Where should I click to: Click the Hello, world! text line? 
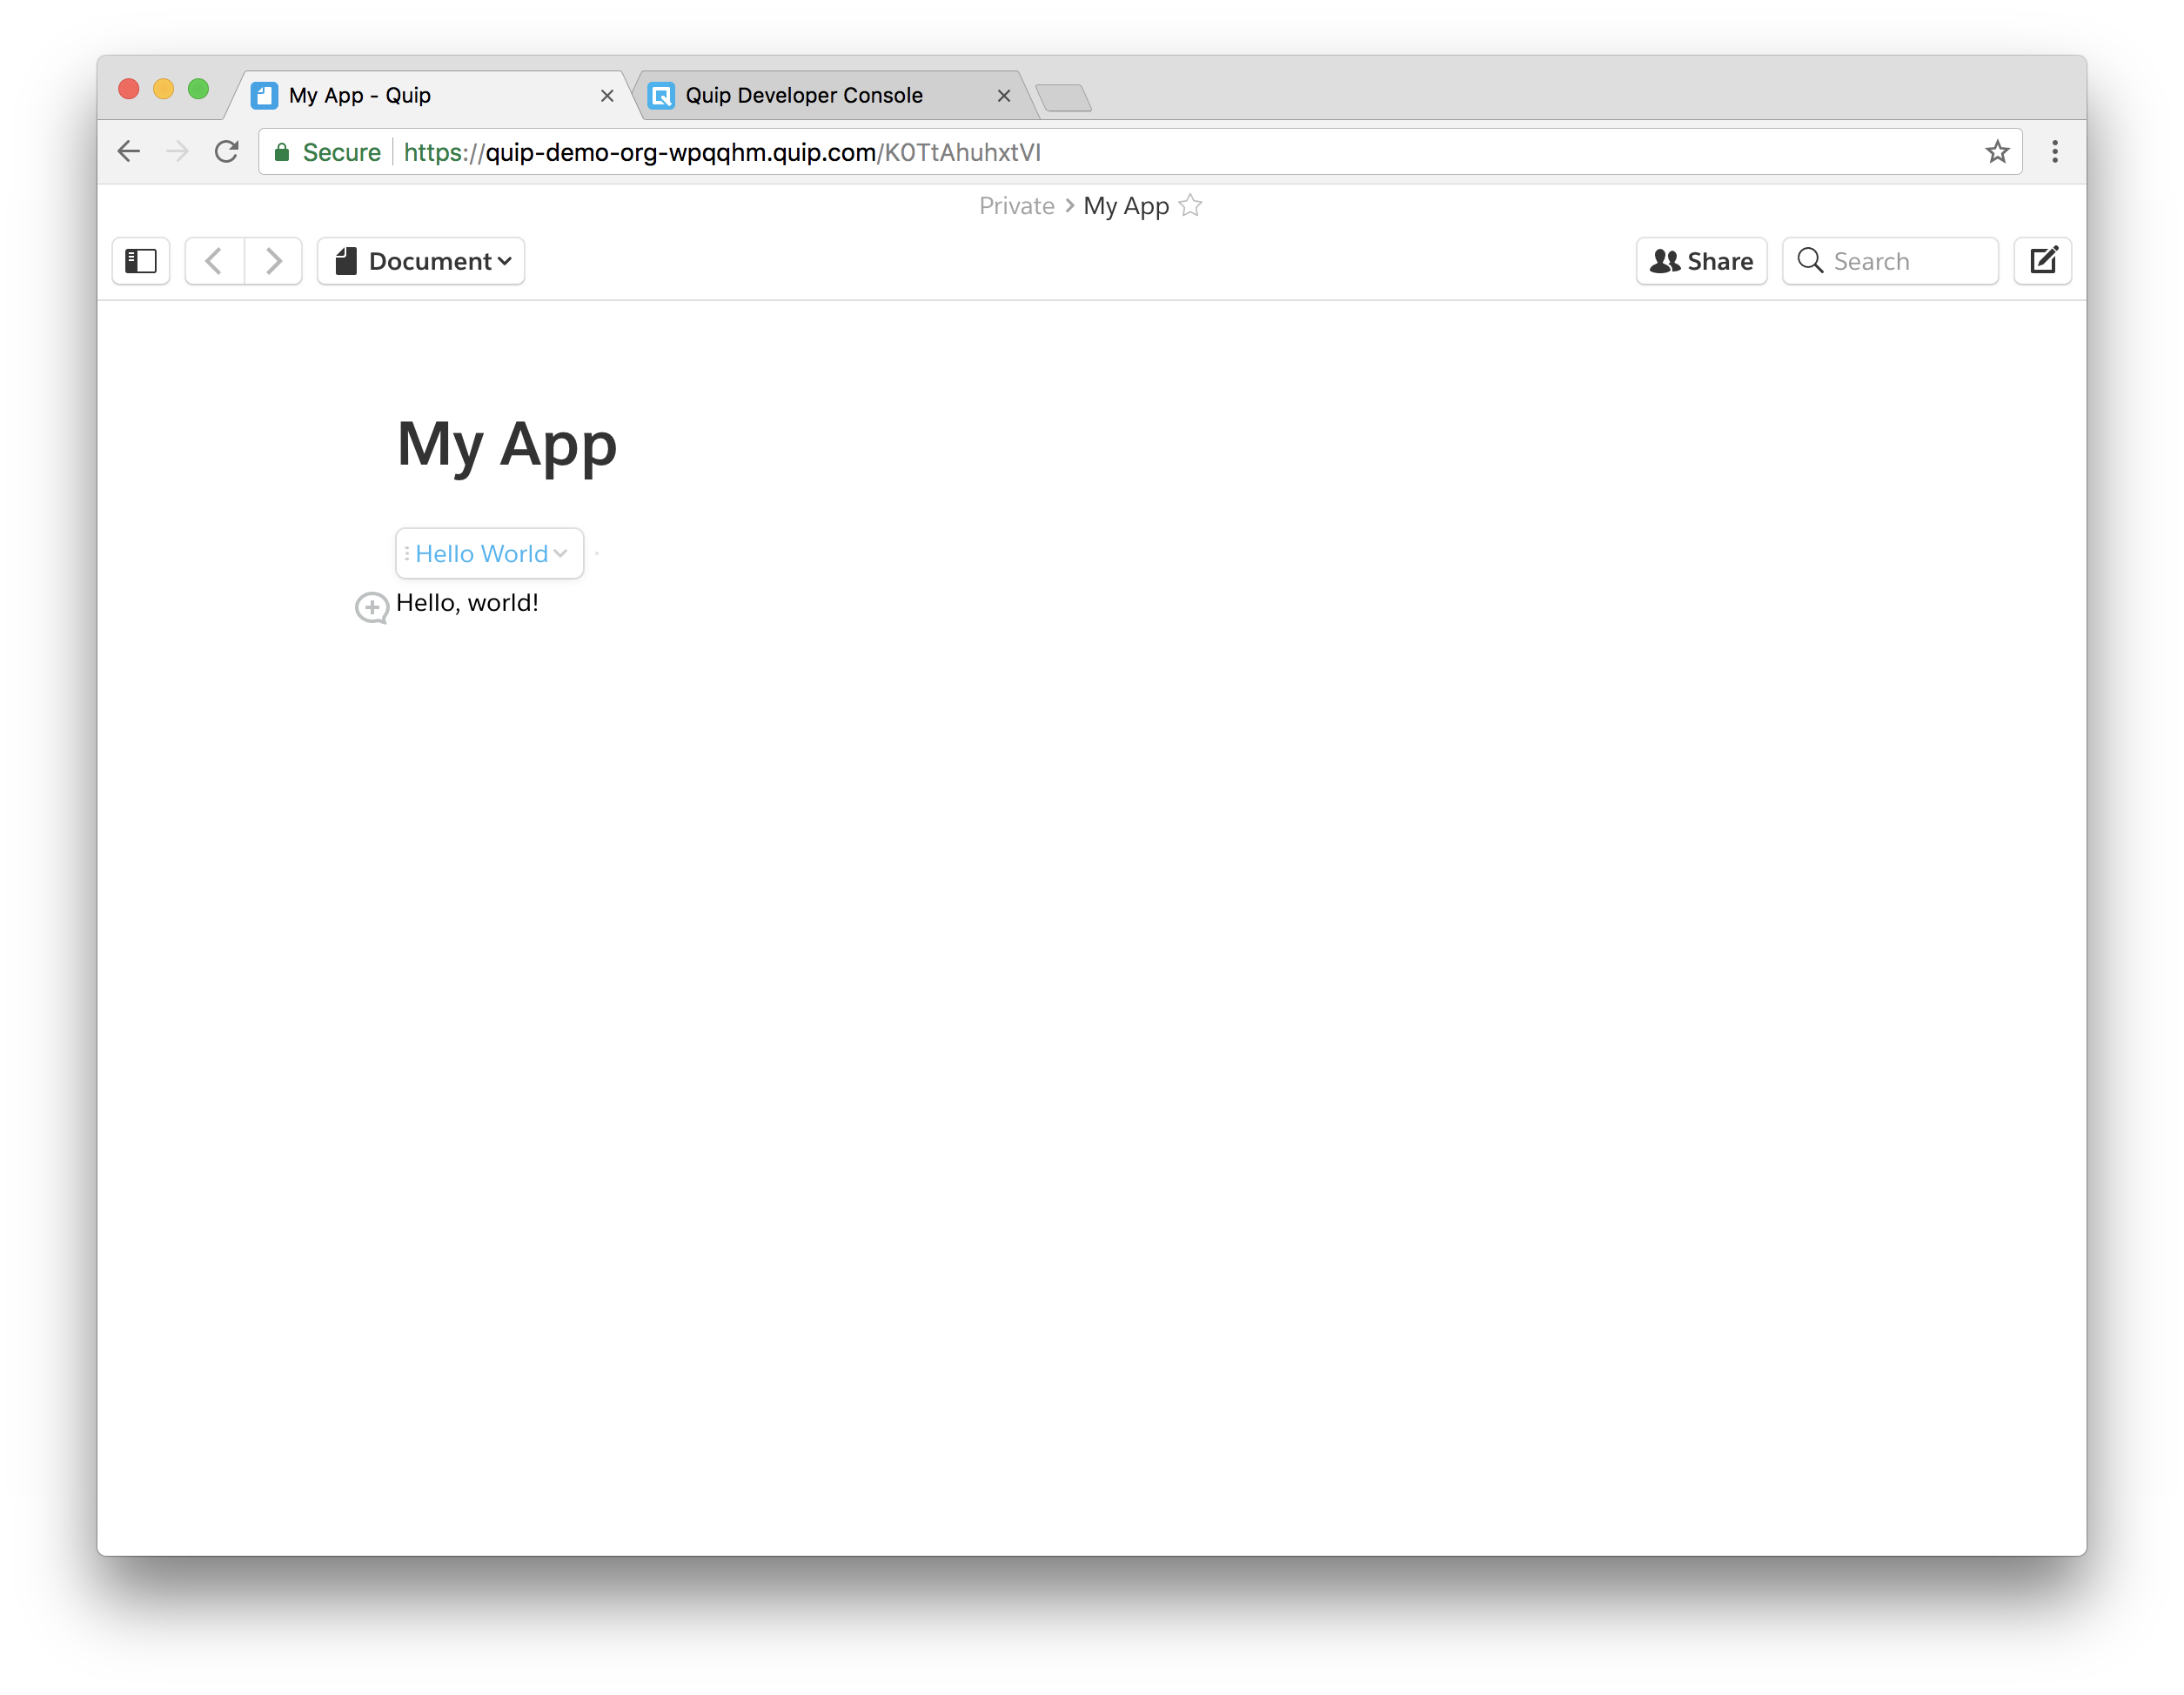[467, 603]
